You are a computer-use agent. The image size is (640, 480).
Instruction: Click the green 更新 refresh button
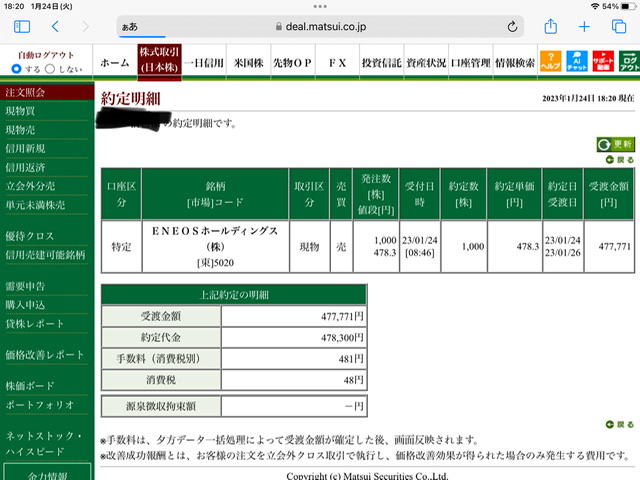click(616, 144)
